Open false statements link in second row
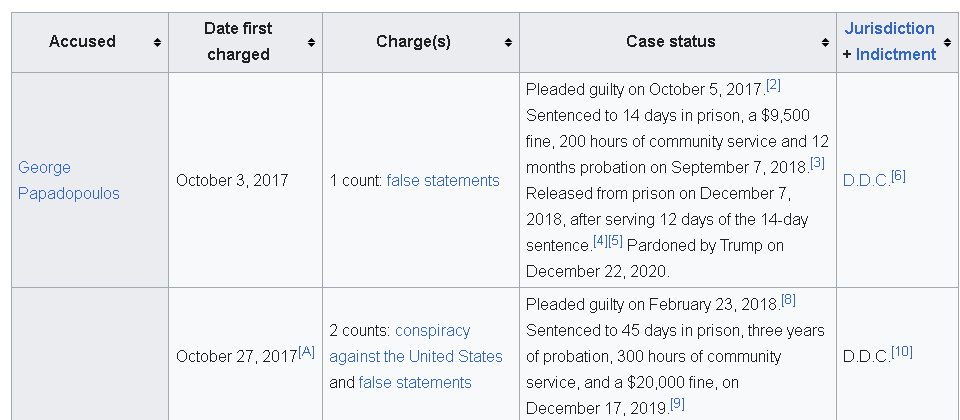The width and height of the screenshot is (960, 420). (x=415, y=383)
